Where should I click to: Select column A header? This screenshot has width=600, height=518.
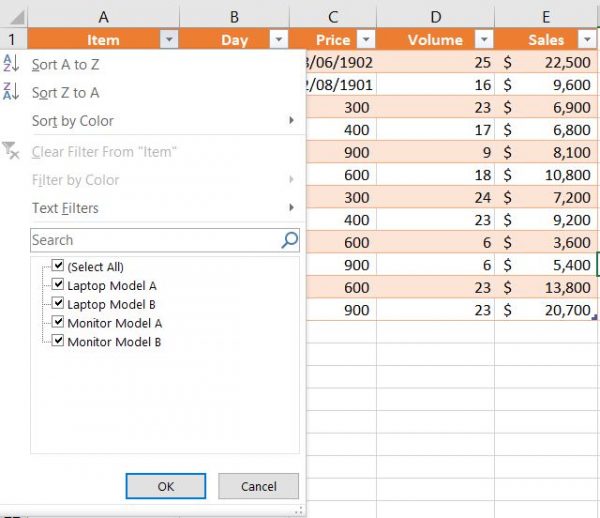[103, 17]
